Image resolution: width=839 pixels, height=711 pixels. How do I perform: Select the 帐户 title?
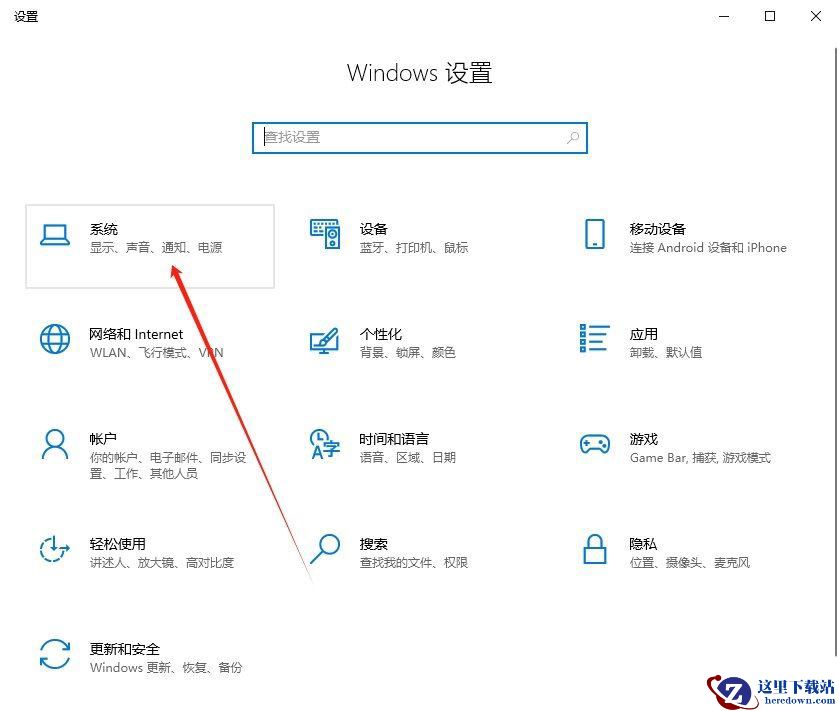point(103,439)
